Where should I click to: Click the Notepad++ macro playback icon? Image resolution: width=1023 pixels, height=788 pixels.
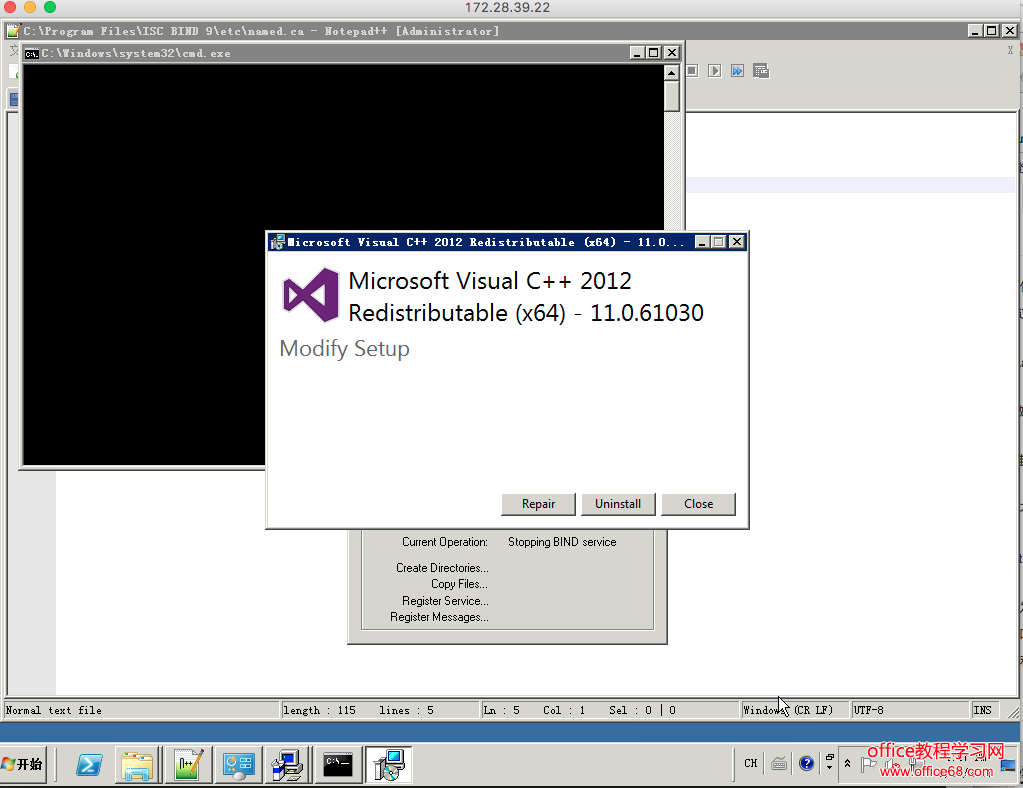[x=714, y=70]
